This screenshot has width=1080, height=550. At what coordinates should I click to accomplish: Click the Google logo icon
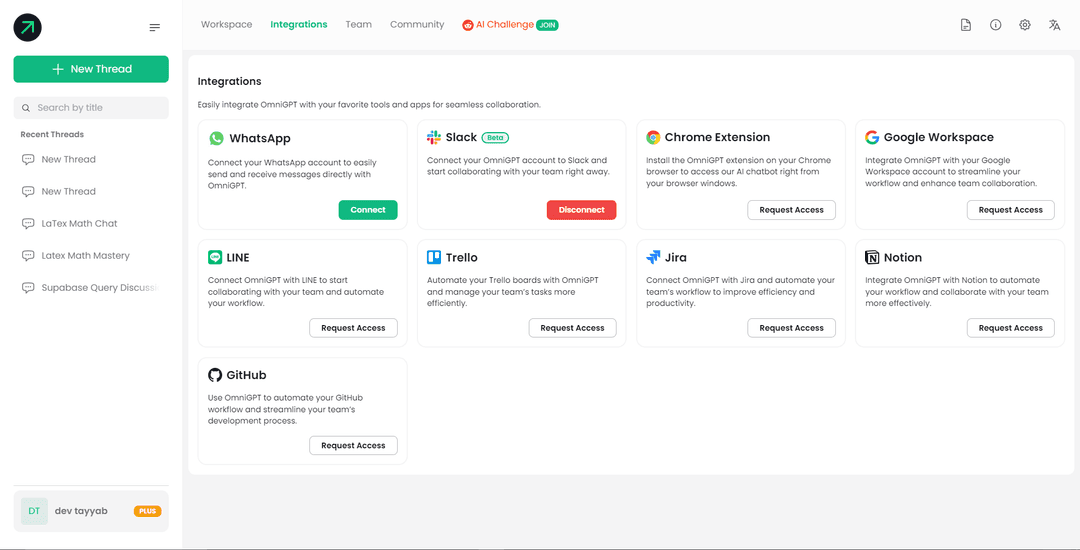[x=872, y=137]
